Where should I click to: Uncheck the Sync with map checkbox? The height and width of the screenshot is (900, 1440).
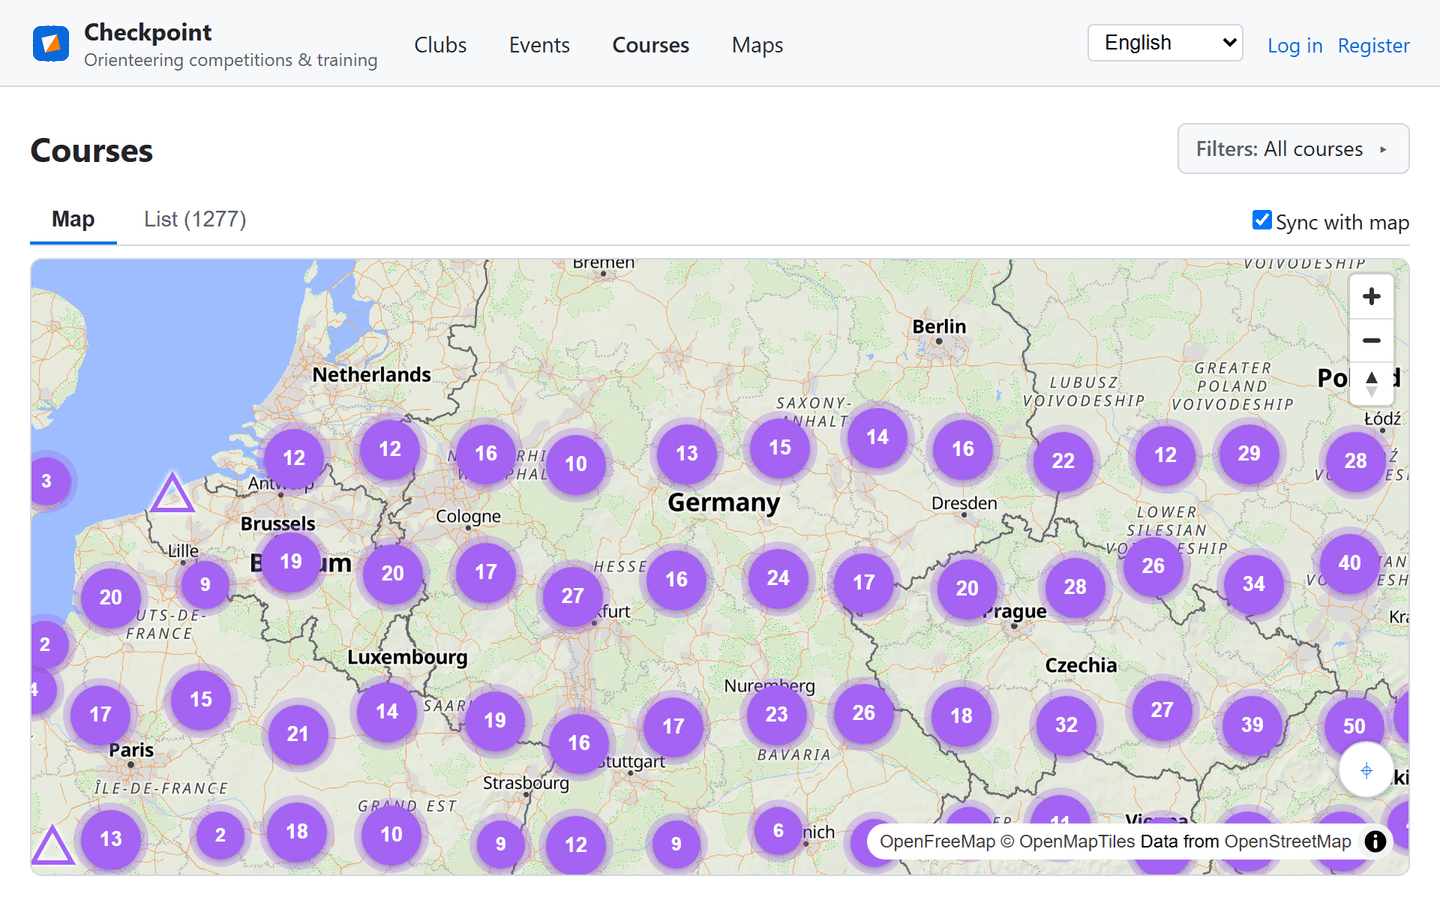click(x=1262, y=220)
